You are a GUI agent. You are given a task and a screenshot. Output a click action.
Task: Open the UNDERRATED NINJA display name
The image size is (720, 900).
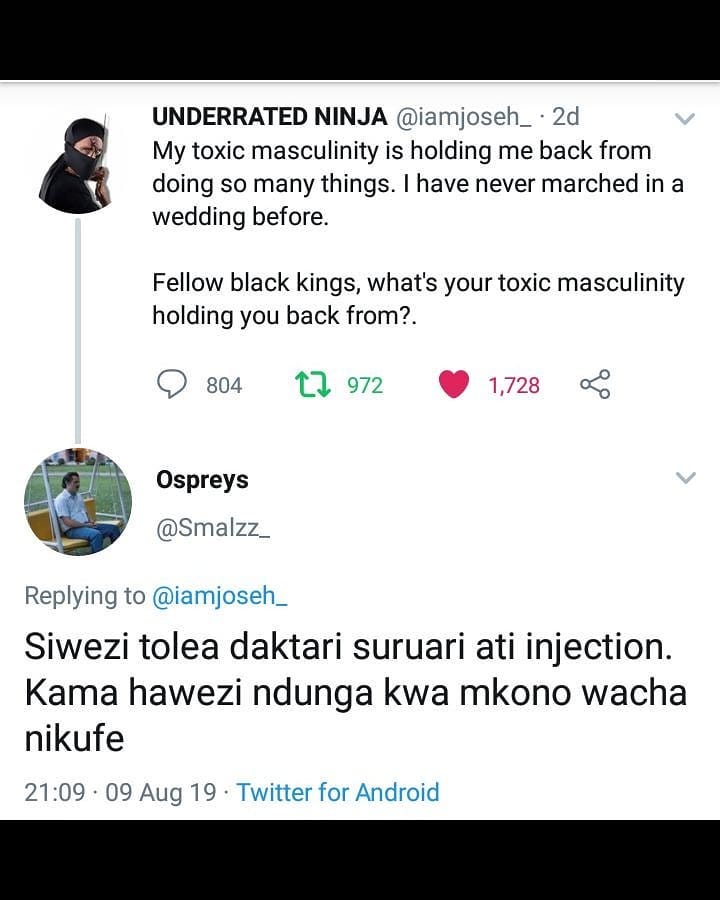pos(269,117)
